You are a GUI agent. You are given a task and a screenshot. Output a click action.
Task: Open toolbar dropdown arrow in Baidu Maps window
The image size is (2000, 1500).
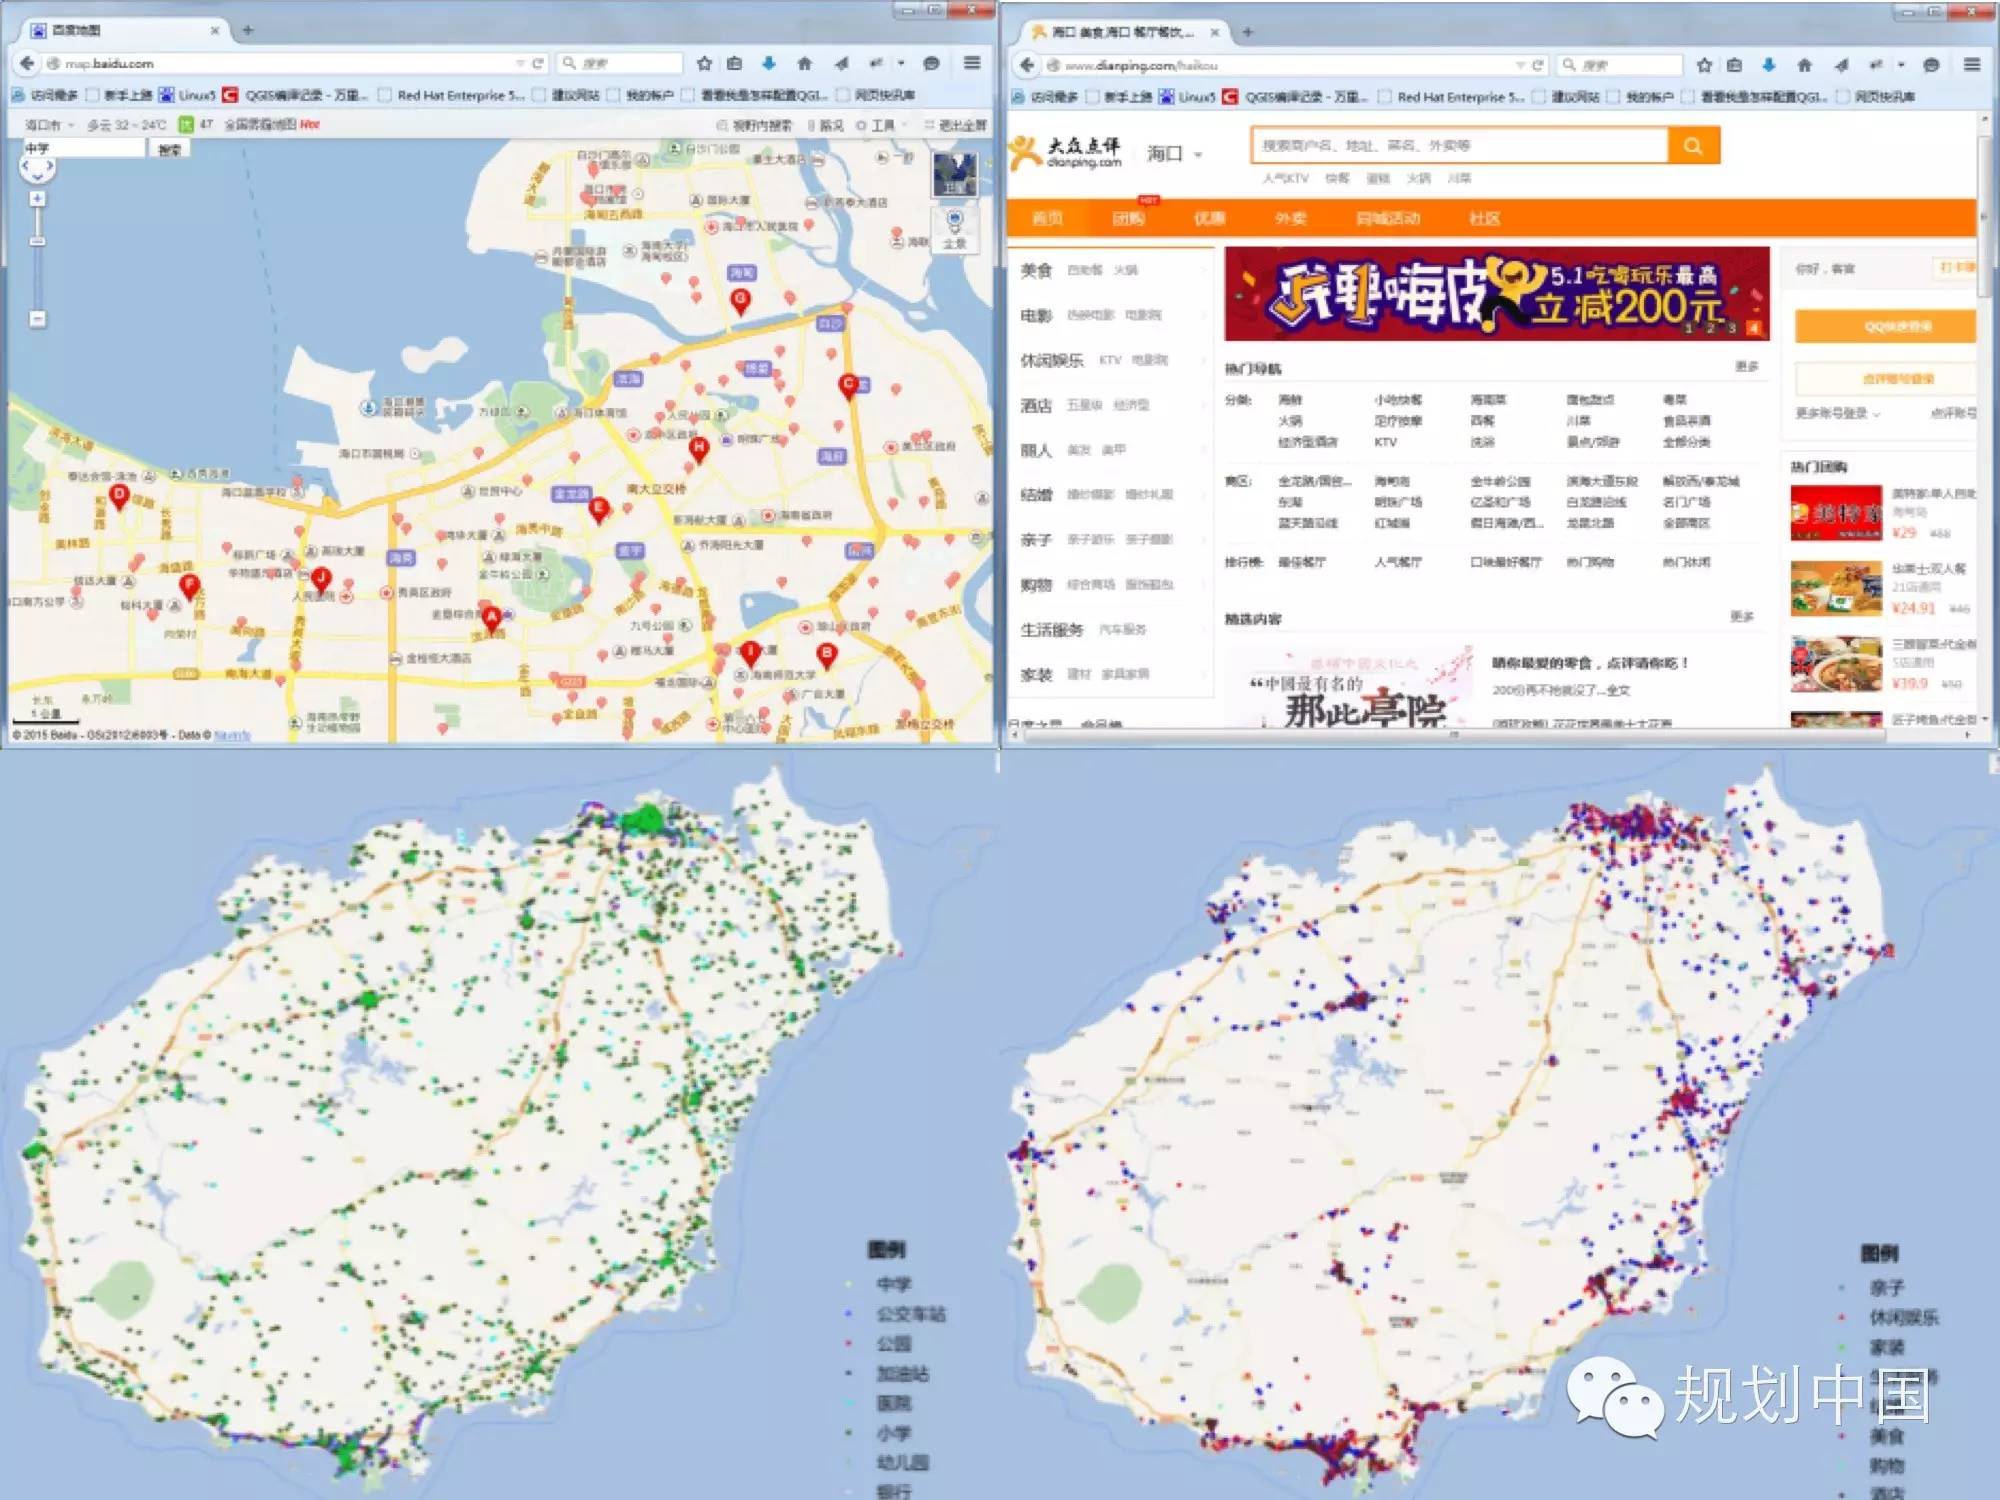point(901,63)
